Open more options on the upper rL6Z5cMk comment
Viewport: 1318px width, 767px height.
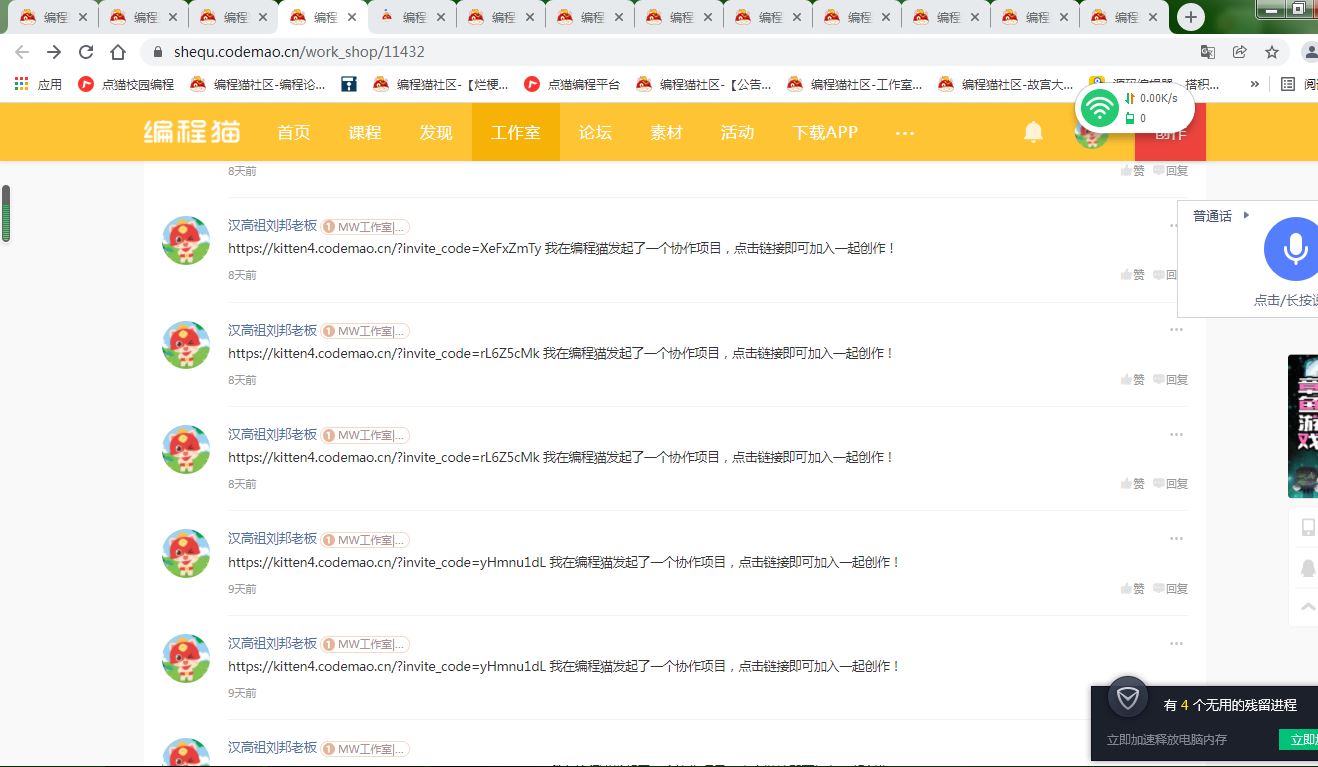tap(1176, 330)
